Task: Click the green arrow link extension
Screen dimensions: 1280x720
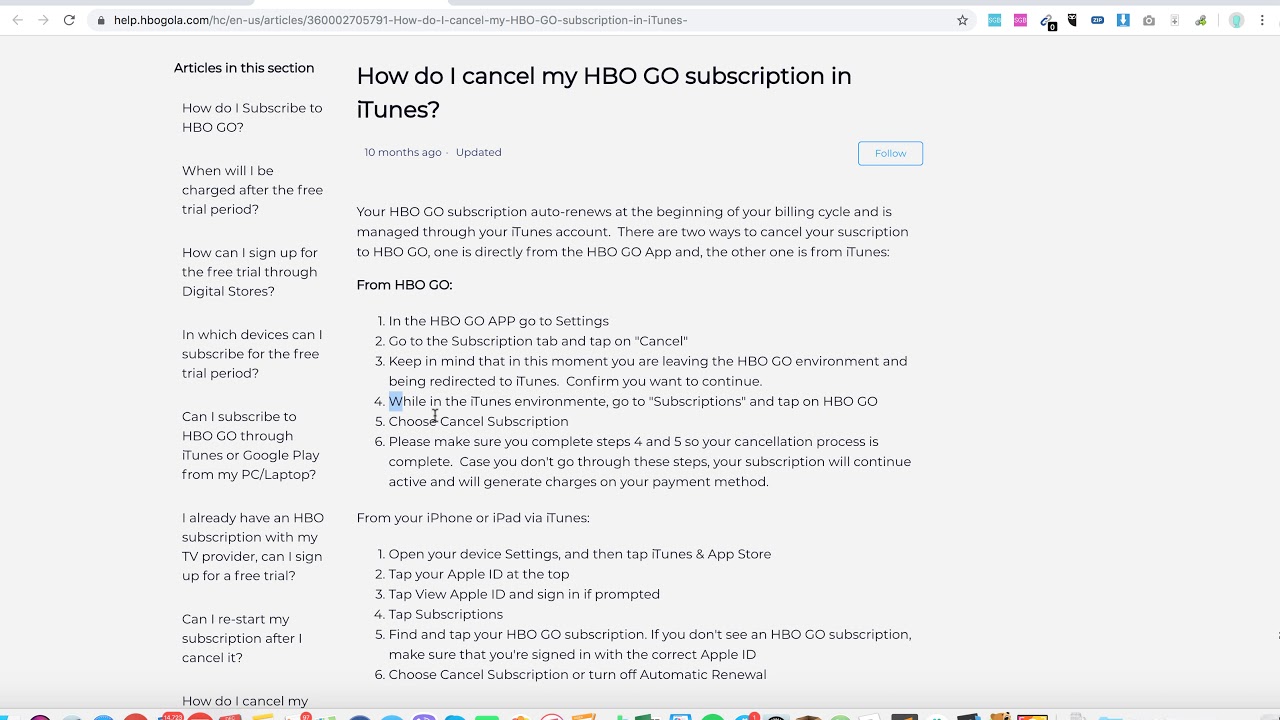Action: (1201, 20)
